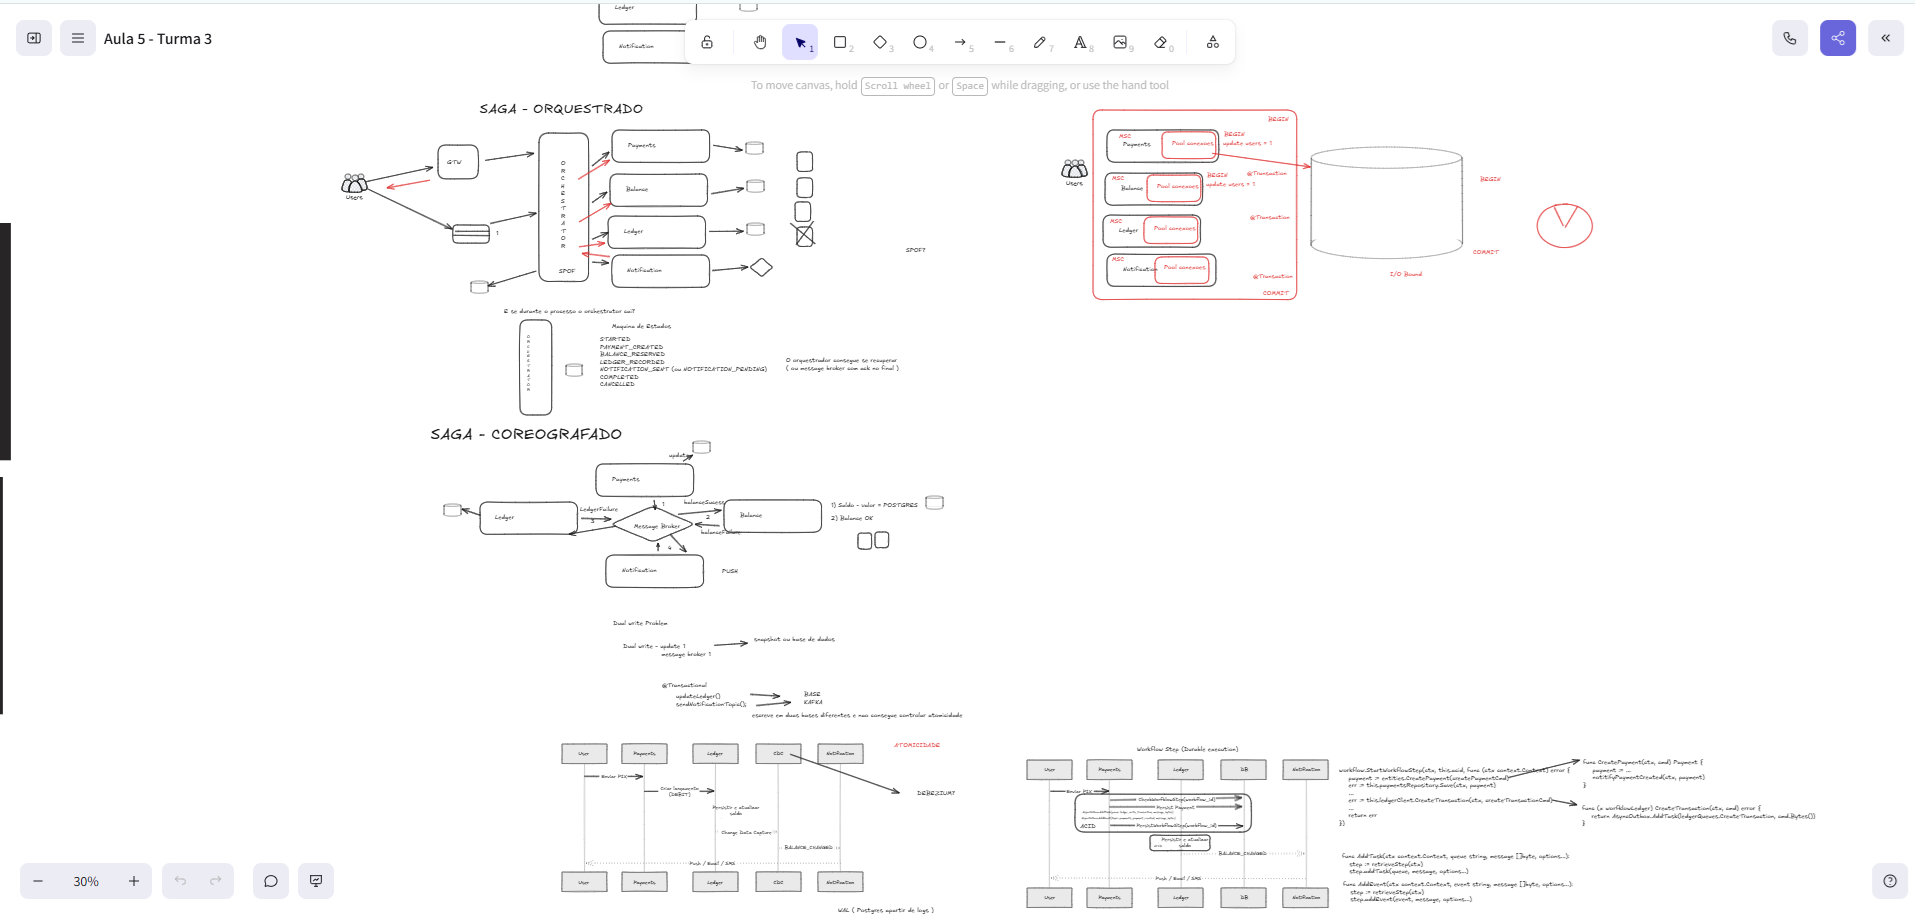Switch to the Eraser tool
1915x914 pixels.
[1161, 42]
